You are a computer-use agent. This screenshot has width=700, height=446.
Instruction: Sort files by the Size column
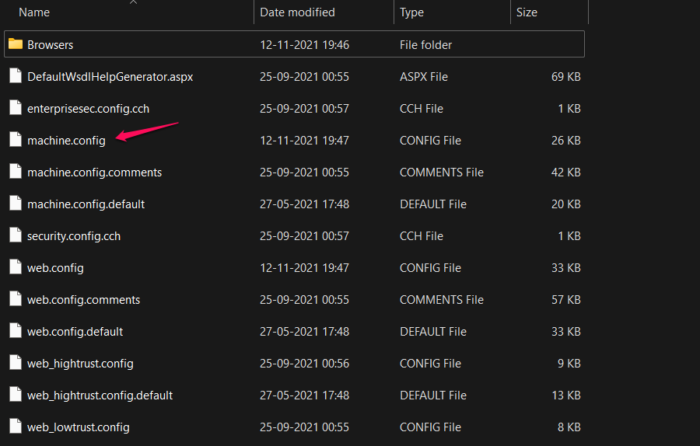[526, 13]
